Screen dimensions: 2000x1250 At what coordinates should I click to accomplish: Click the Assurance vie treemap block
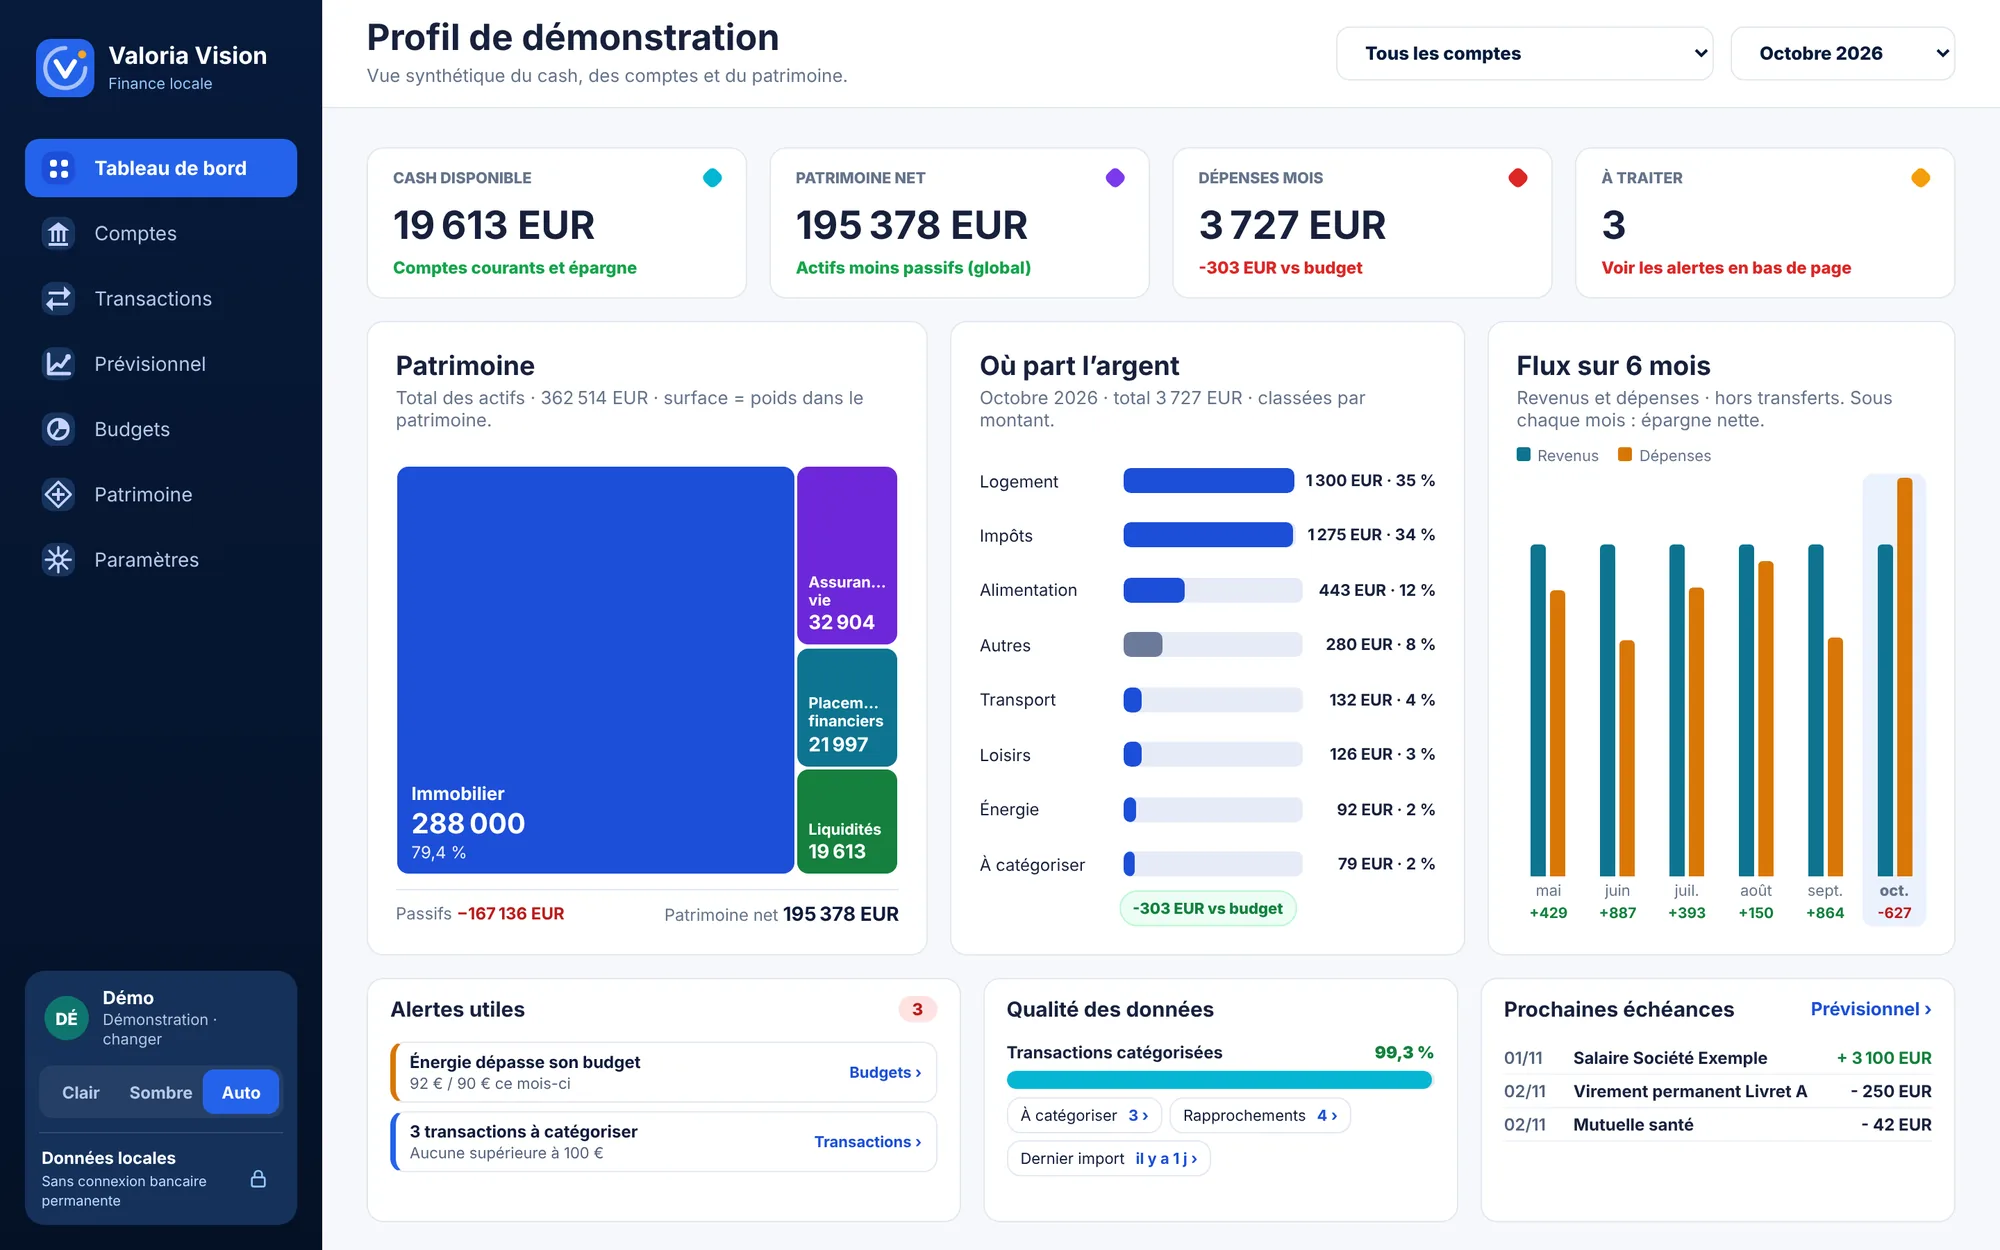tap(847, 555)
